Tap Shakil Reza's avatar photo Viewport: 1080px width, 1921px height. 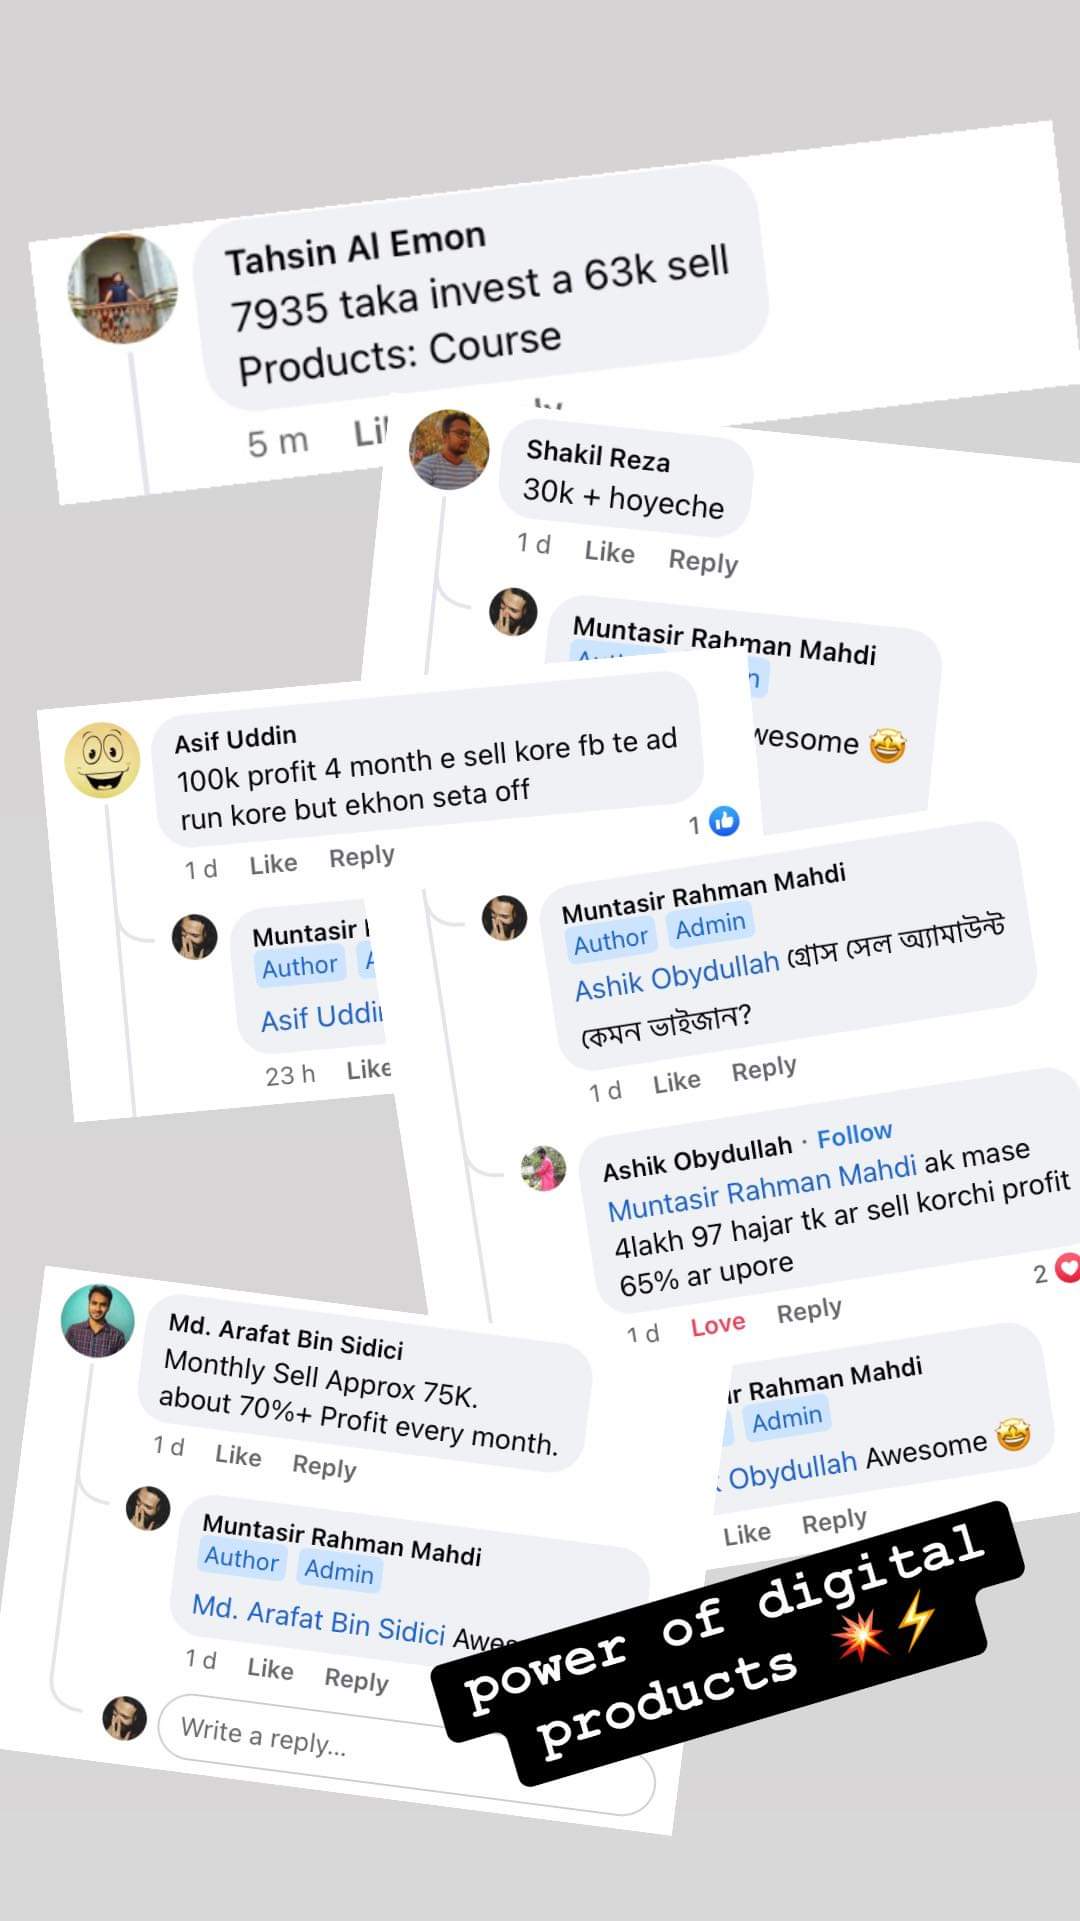point(450,449)
